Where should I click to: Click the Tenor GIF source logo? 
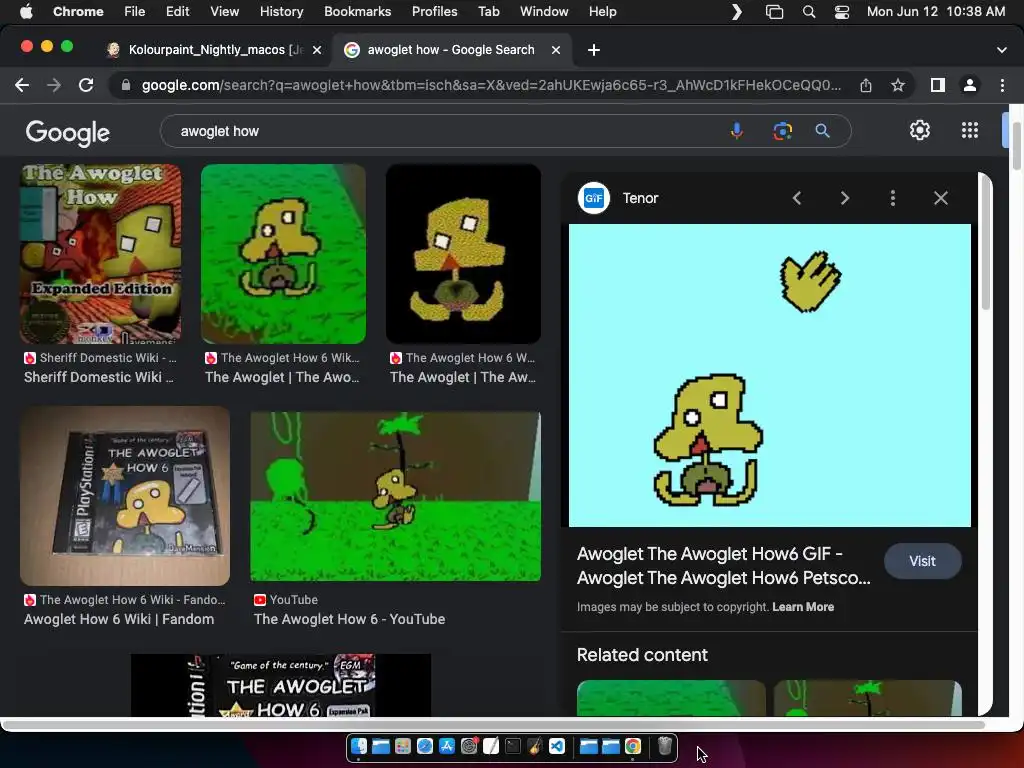pos(594,198)
